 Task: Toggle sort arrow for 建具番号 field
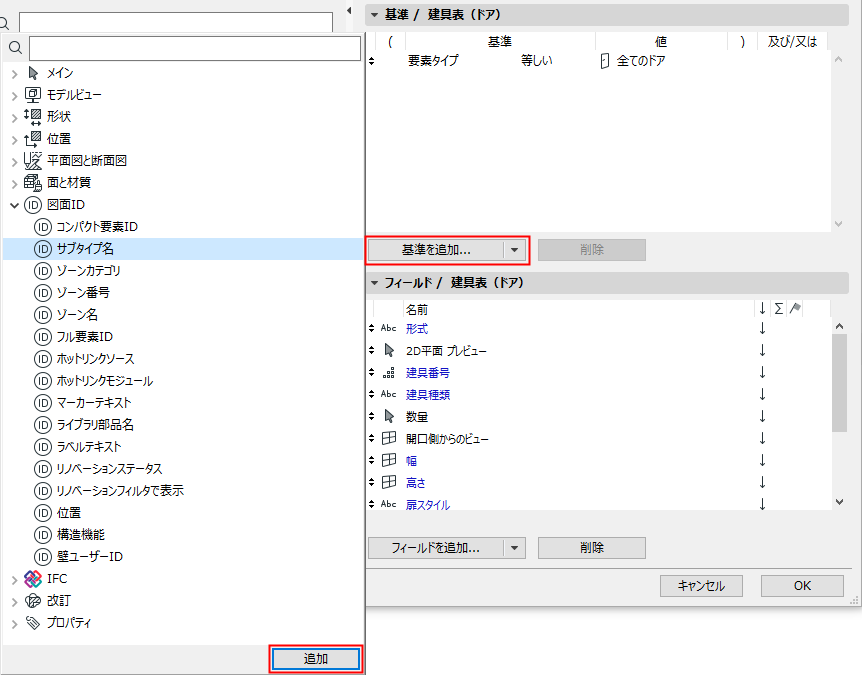coord(762,372)
